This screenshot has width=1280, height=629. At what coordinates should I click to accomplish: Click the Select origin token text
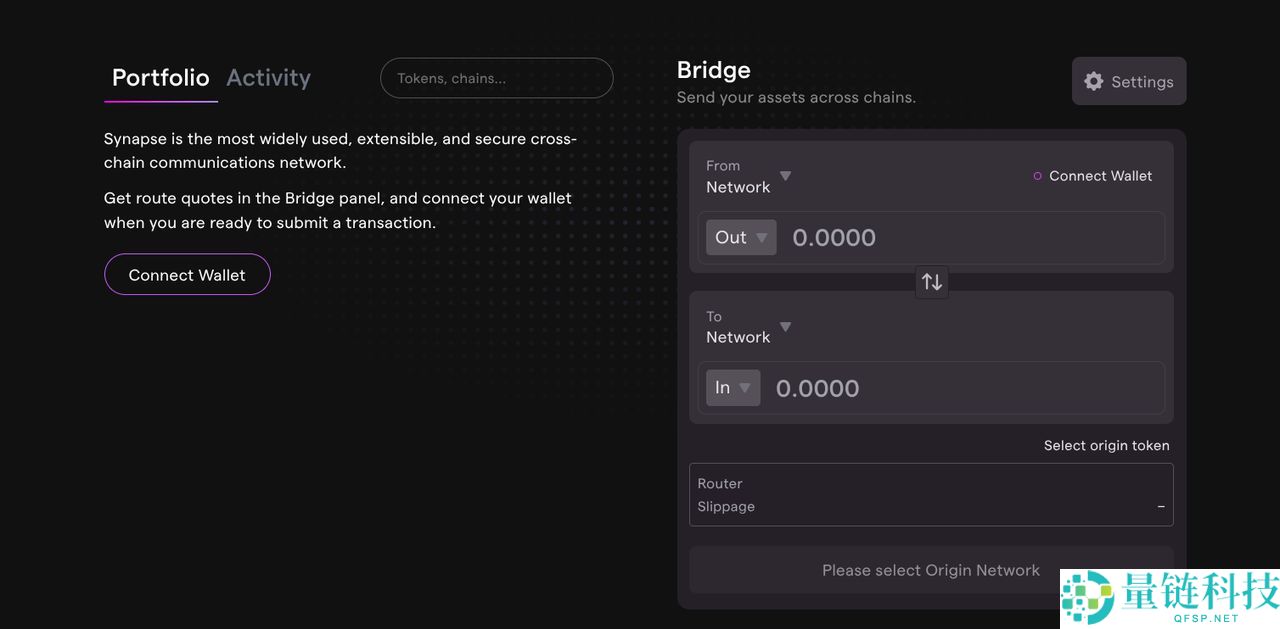coord(1106,446)
